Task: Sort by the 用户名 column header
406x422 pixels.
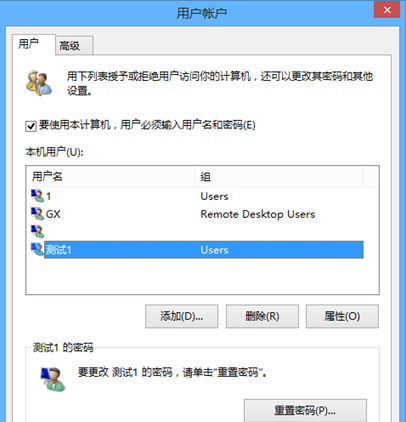Action: coord(111,176)
